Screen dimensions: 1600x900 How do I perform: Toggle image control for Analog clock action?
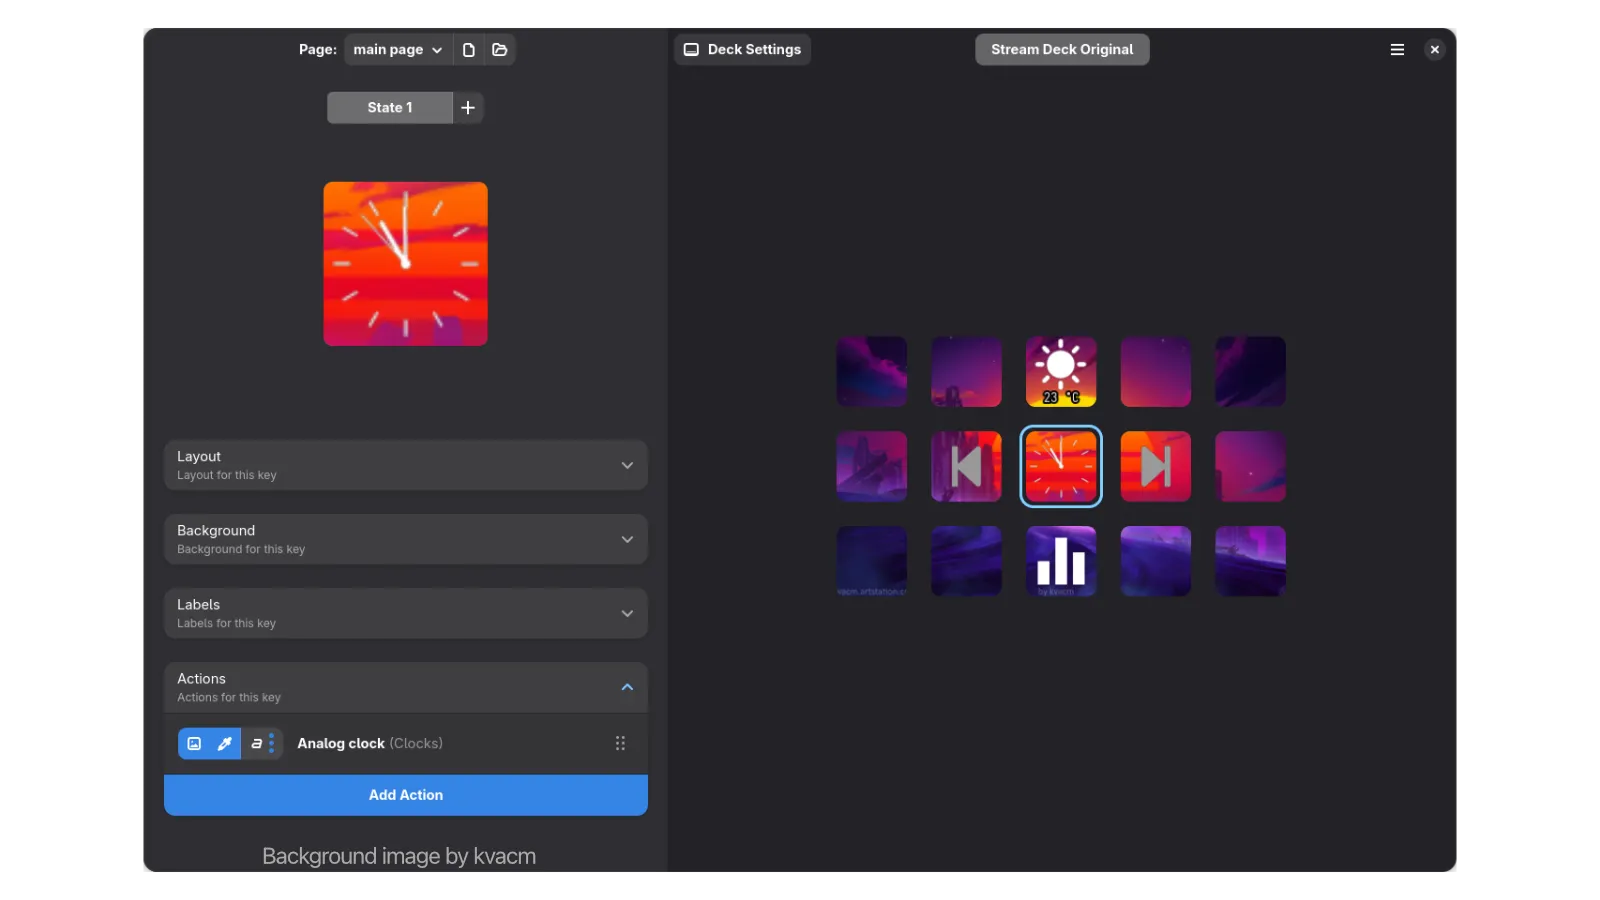(x=194, y=744)
